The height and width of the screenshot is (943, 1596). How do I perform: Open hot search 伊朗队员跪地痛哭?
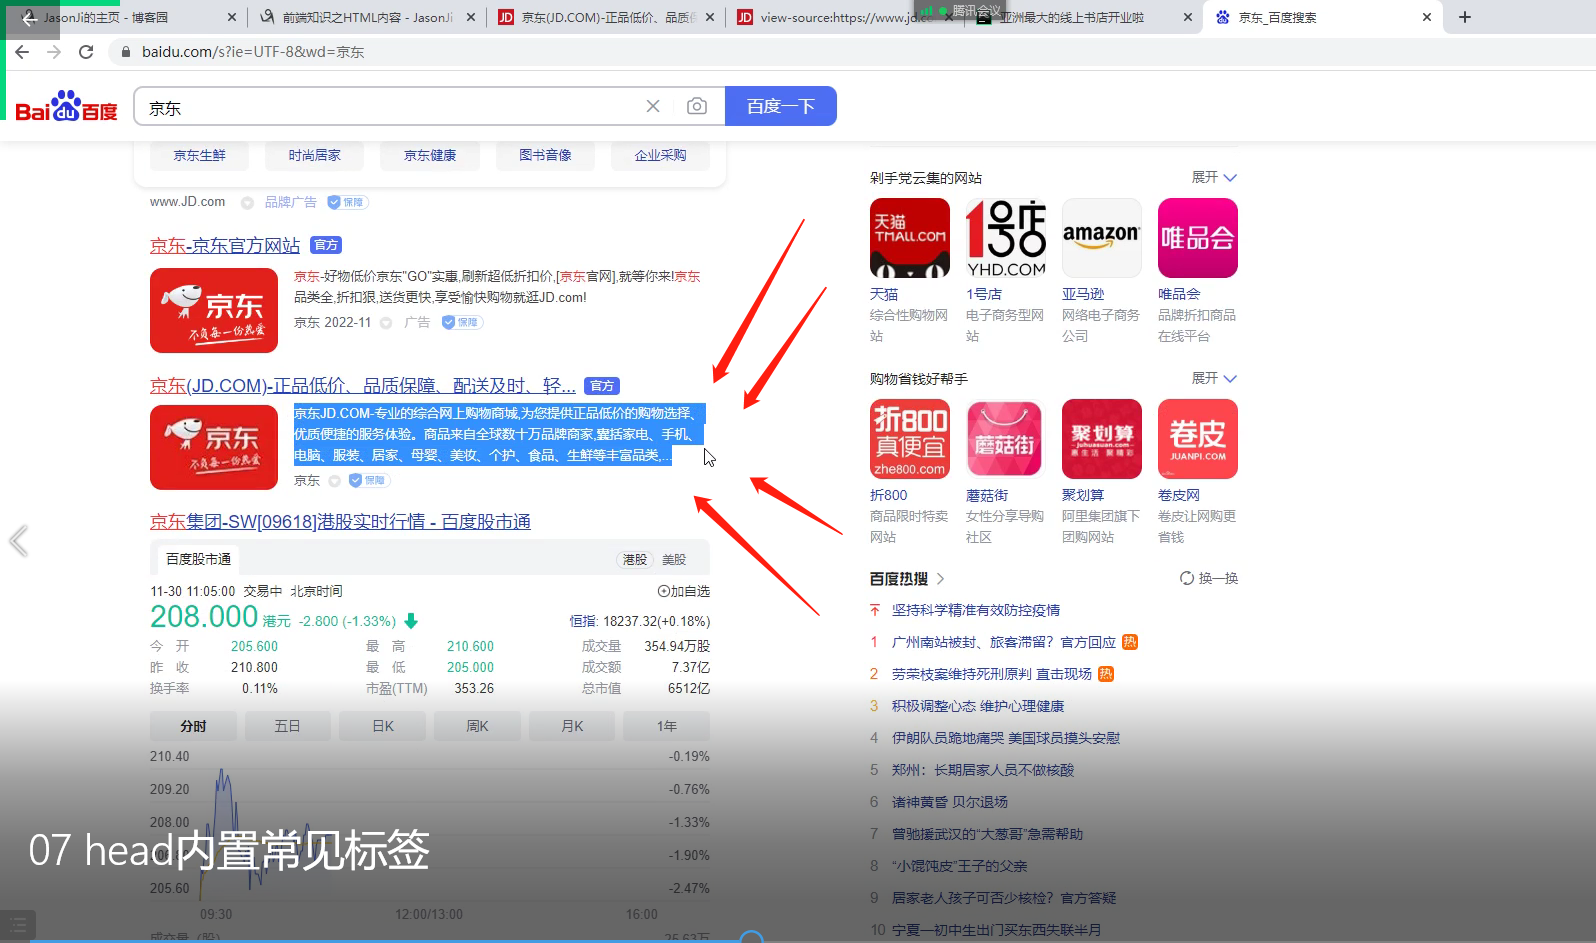(1006, 738)
